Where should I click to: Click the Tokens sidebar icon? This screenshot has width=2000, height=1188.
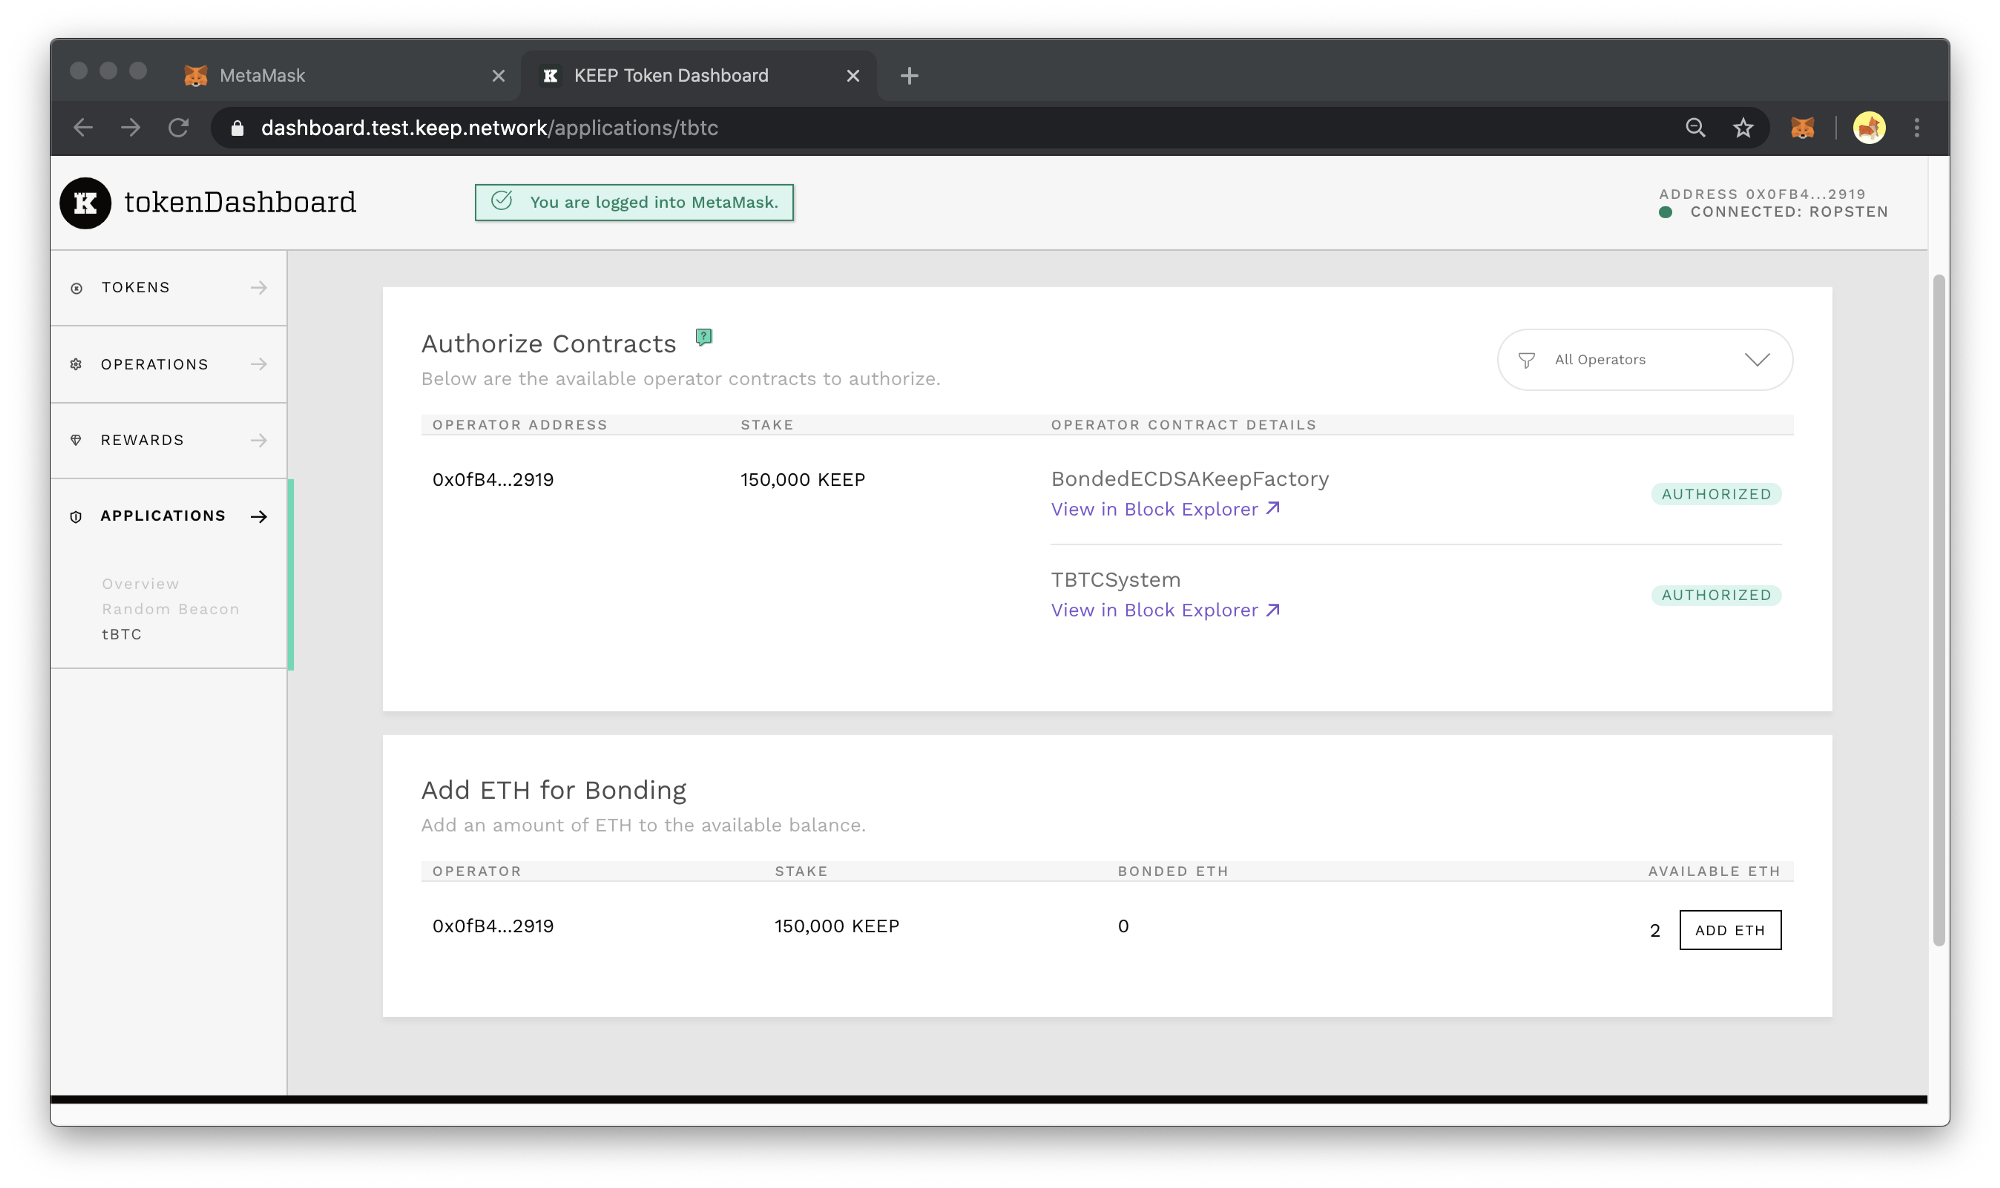(x=76, y=288)
